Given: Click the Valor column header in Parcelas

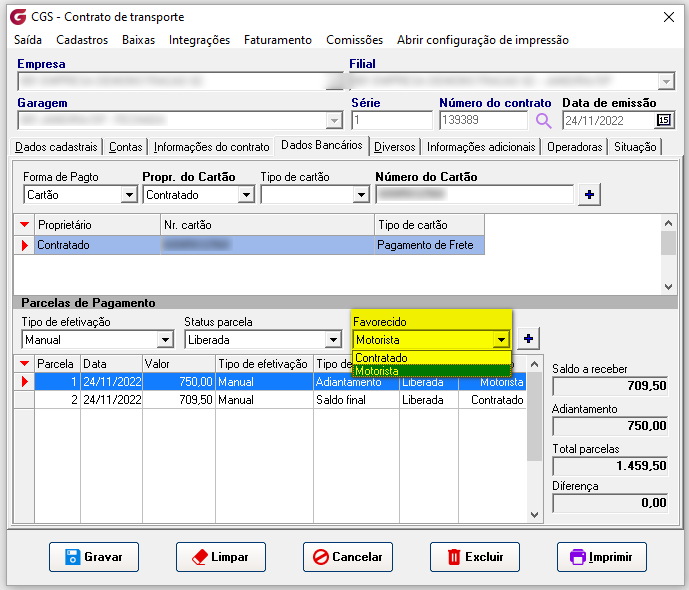Looking at the screenshot, I should [x=179, y=364].
